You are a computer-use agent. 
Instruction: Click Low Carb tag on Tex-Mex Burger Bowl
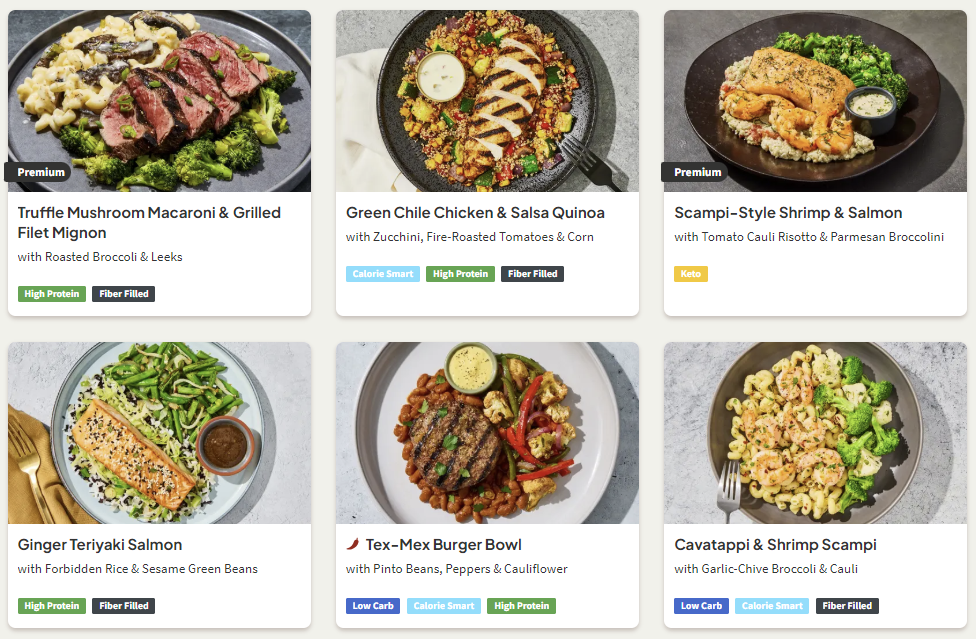373,606
